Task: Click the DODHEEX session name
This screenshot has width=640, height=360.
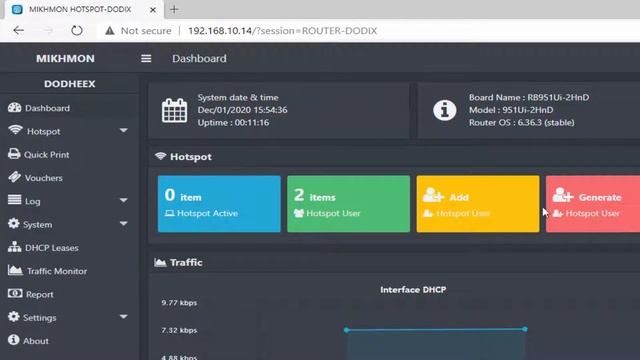Action: (x=70, y=84)
